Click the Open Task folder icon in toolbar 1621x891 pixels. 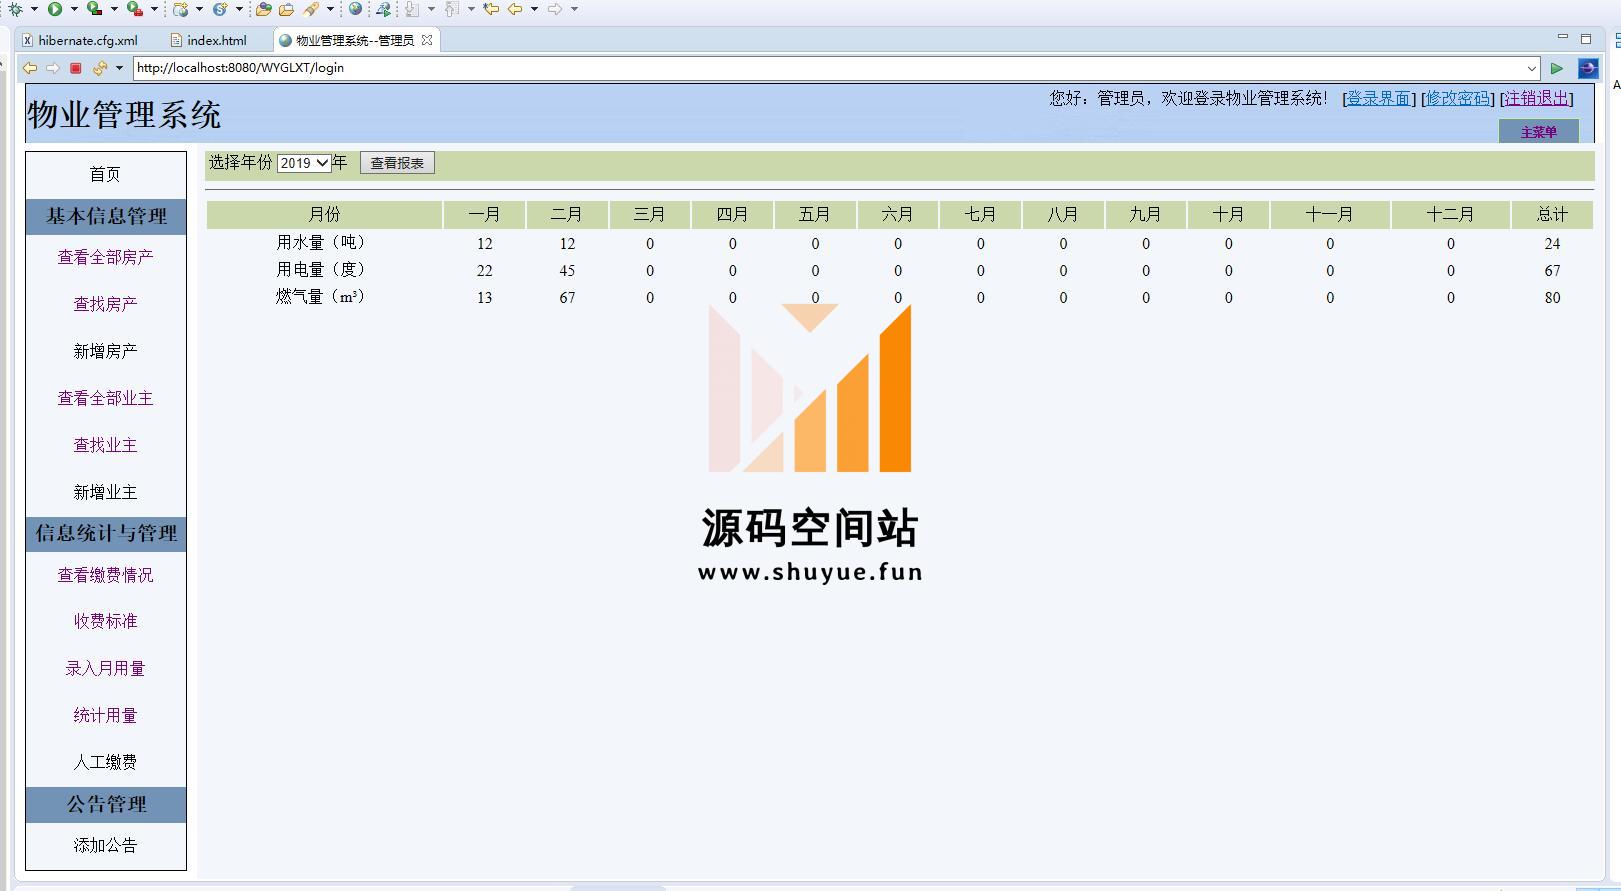[286, 9]
